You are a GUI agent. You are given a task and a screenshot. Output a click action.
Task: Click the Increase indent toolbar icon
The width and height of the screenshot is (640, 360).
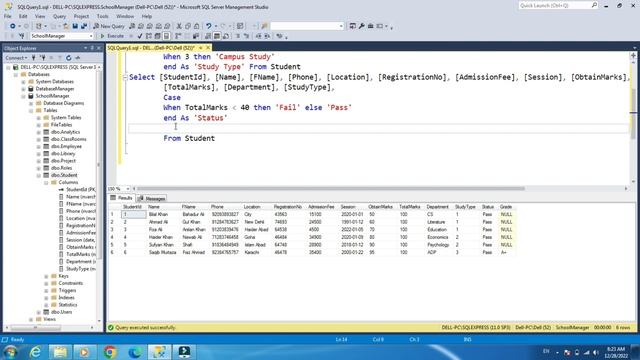(267, 36)
